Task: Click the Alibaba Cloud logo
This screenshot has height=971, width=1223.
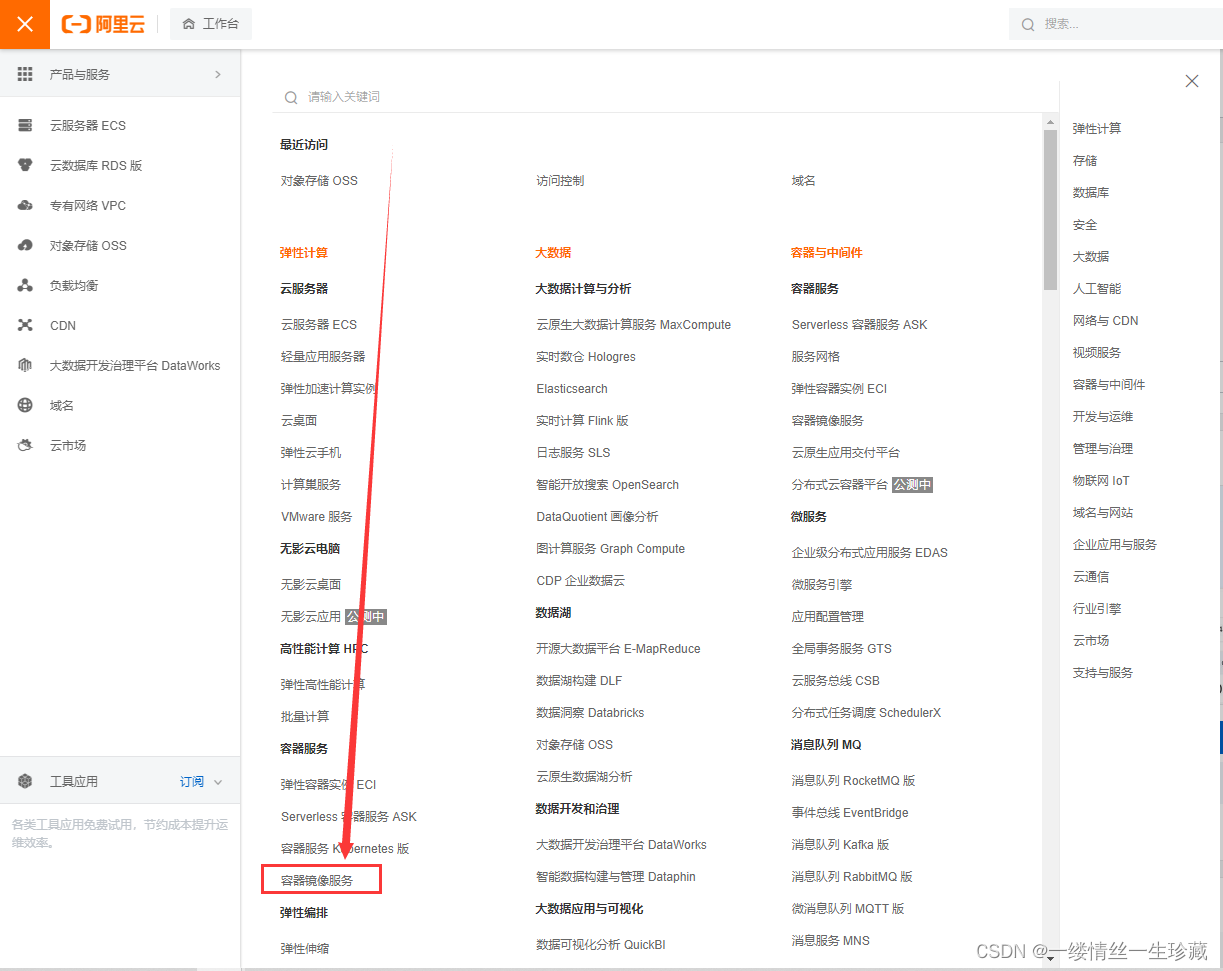Action: click(103, 24)
